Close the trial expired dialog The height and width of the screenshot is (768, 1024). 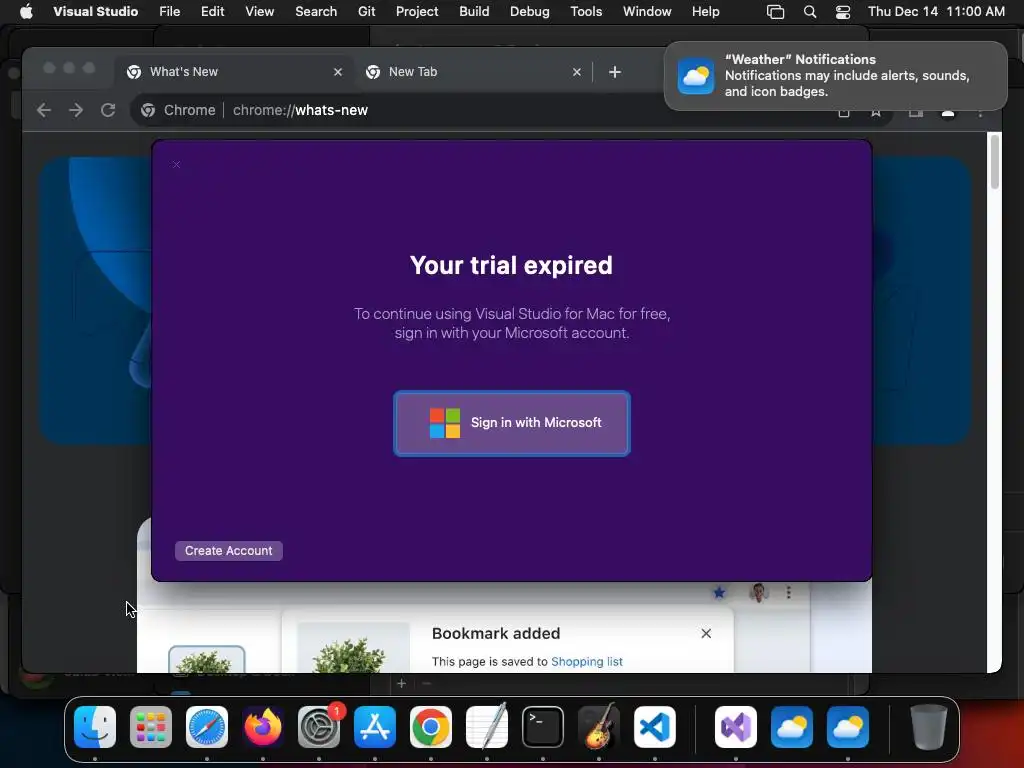(x=176, y=165)
